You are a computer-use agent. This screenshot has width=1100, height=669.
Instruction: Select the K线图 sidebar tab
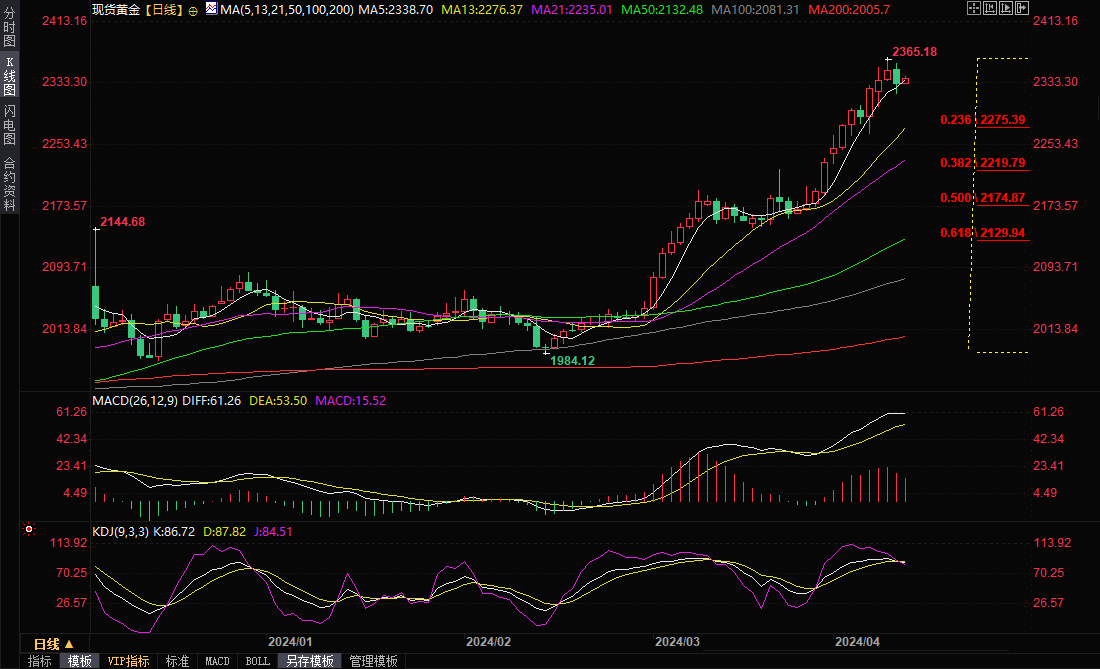pyautogui.click(x=9, y=76)
